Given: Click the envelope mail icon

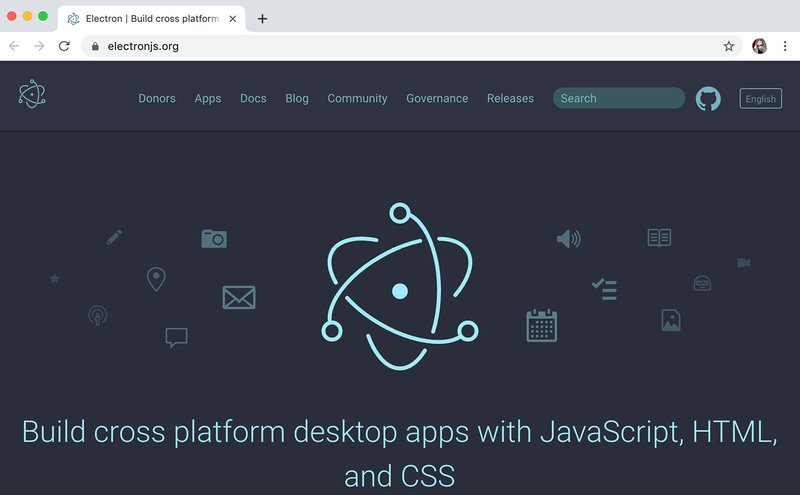Looking at the screenshot, I should point(239,298).
